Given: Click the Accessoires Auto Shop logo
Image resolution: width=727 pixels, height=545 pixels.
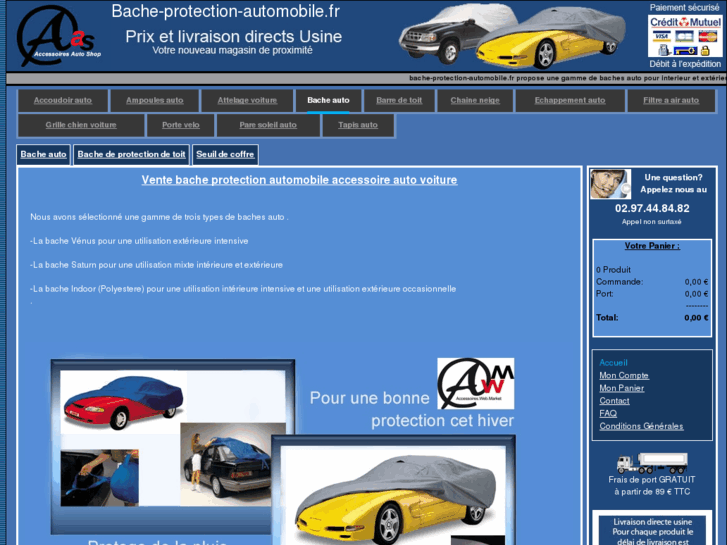Looking at the screenshot, I should (x=57, y=35).
